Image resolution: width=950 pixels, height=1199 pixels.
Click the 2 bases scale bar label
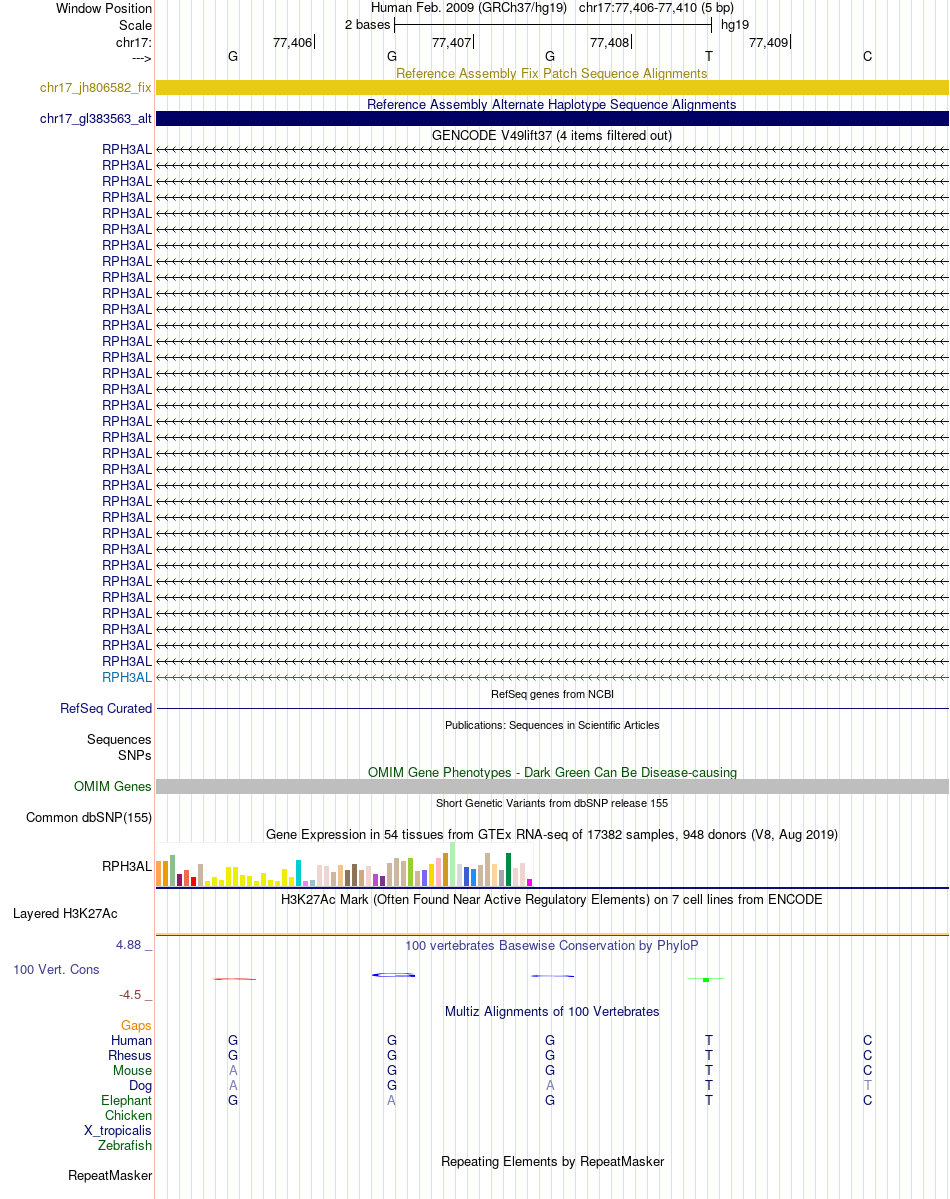(x=367, y=24)
